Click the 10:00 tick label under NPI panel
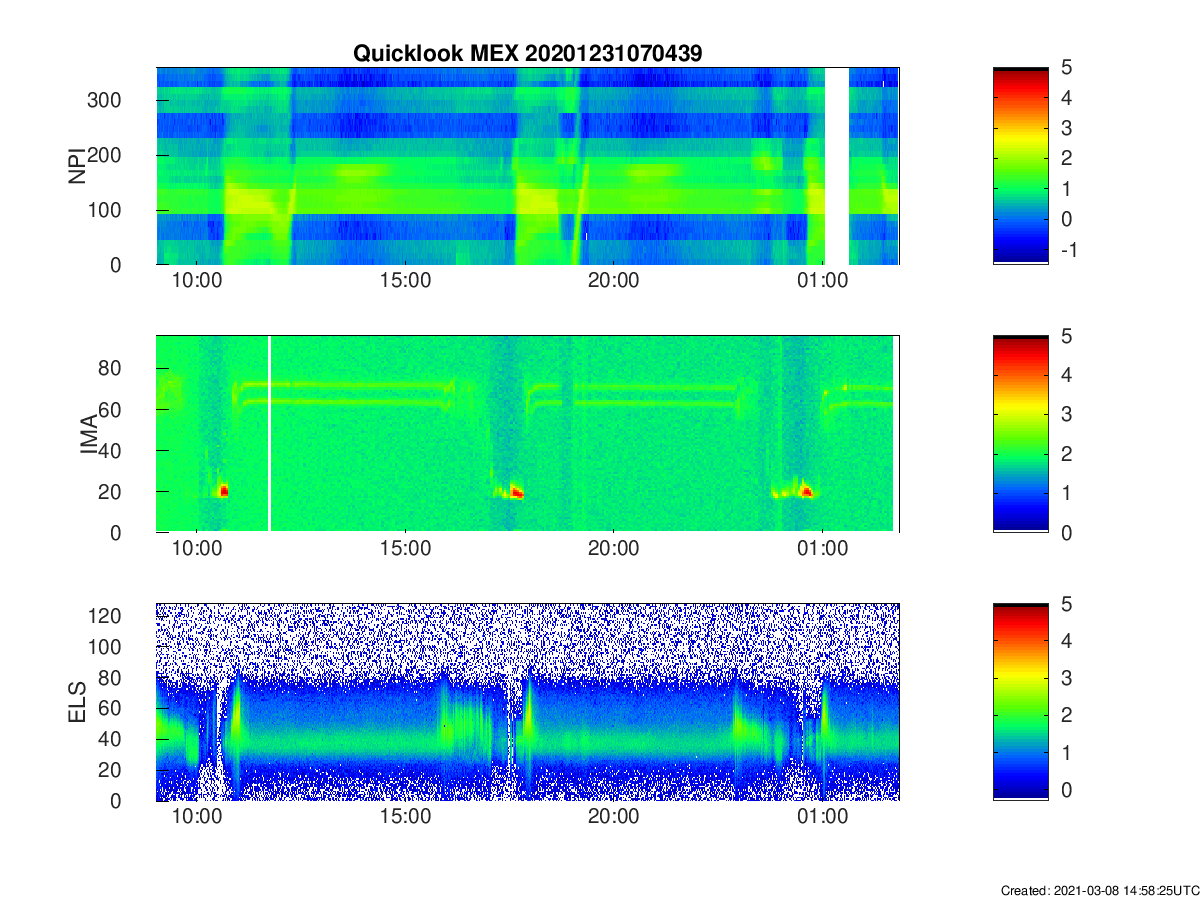 tap(197, 281)
